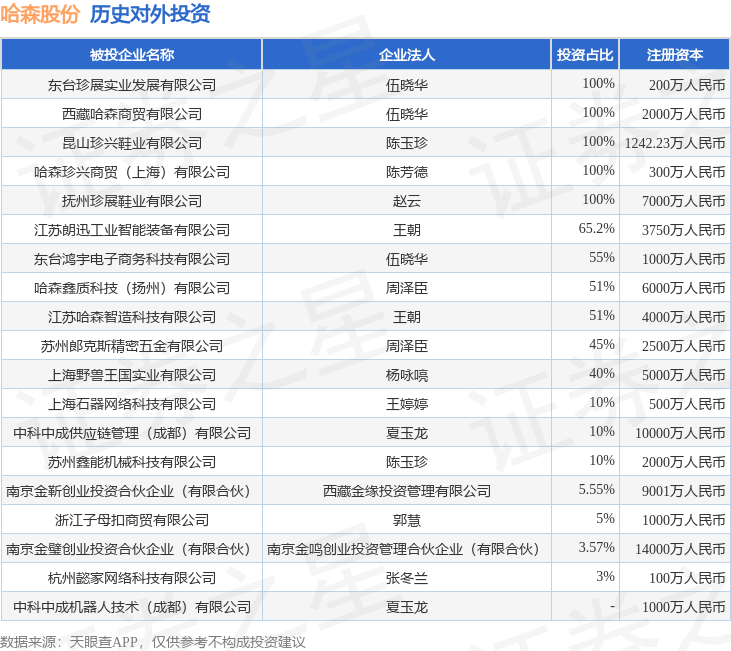Click legal person 周泽臣 for 哈森鑫质科技
Viewport: 731px width, 651px height.
click(x=407, y=288)
